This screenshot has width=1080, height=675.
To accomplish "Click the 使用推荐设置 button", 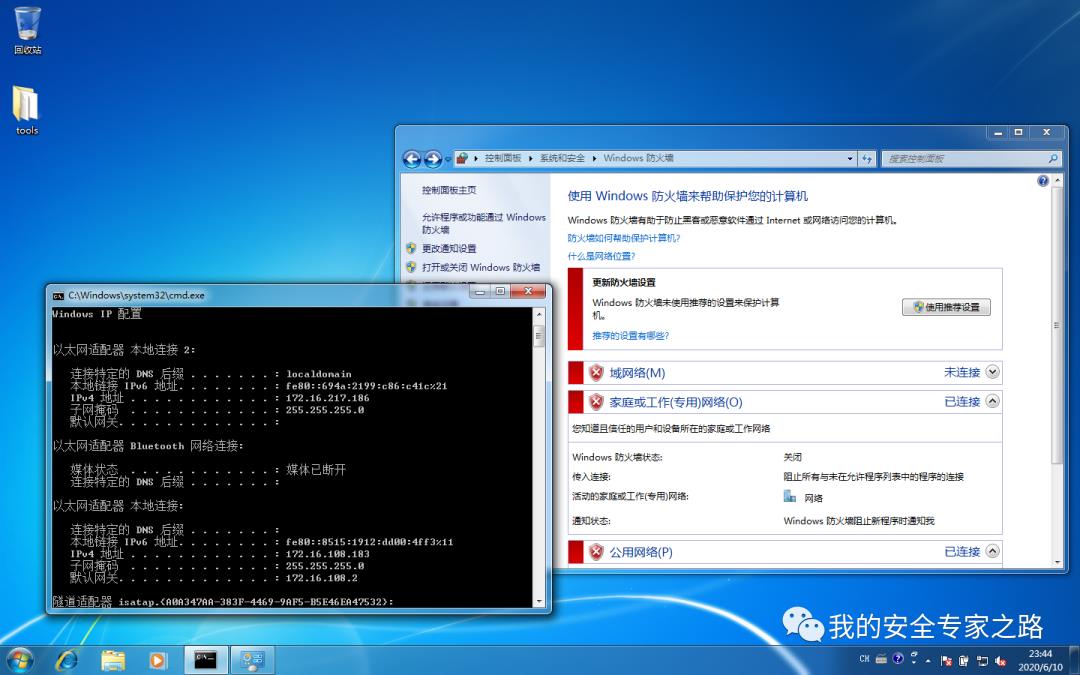I will tap(946, 307).
